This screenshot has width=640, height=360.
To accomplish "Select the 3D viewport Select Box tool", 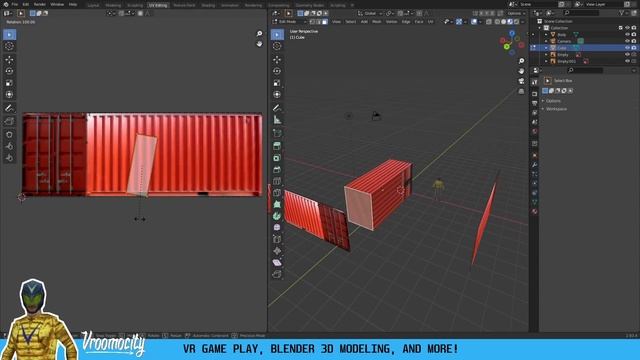I will point(277,35).
